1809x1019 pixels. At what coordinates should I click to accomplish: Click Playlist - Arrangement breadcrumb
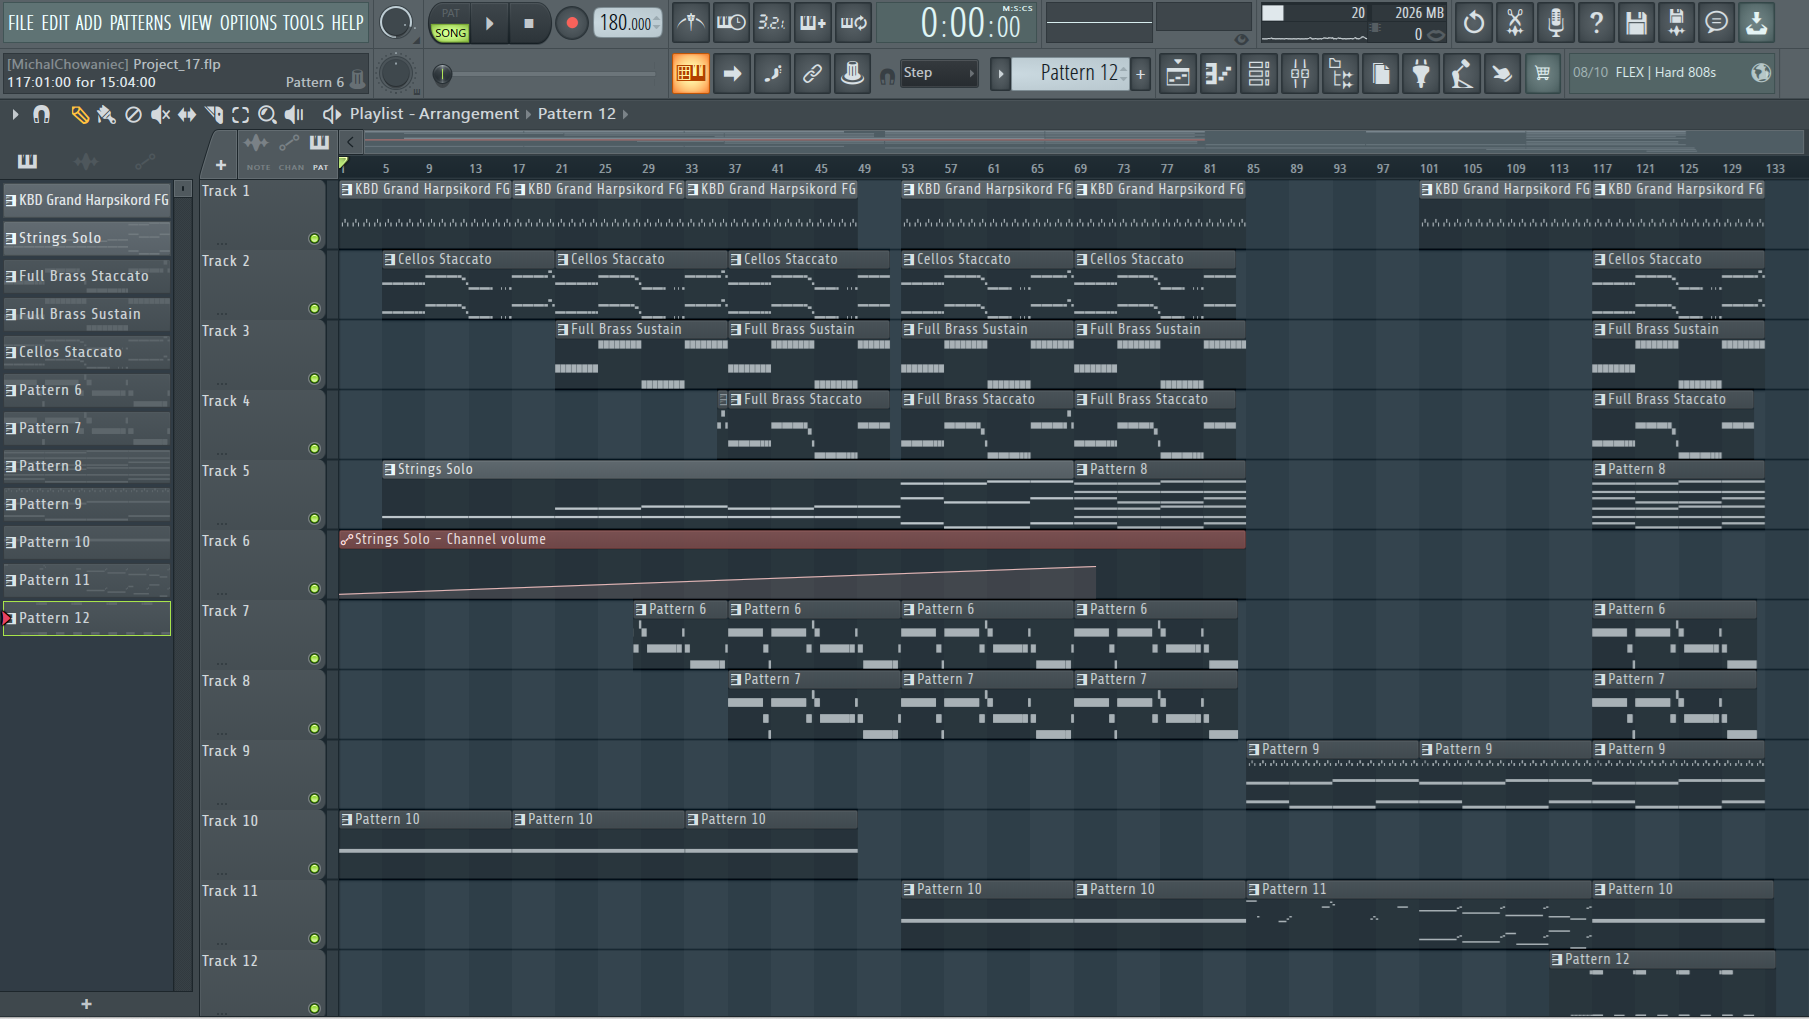pos(434,114)
